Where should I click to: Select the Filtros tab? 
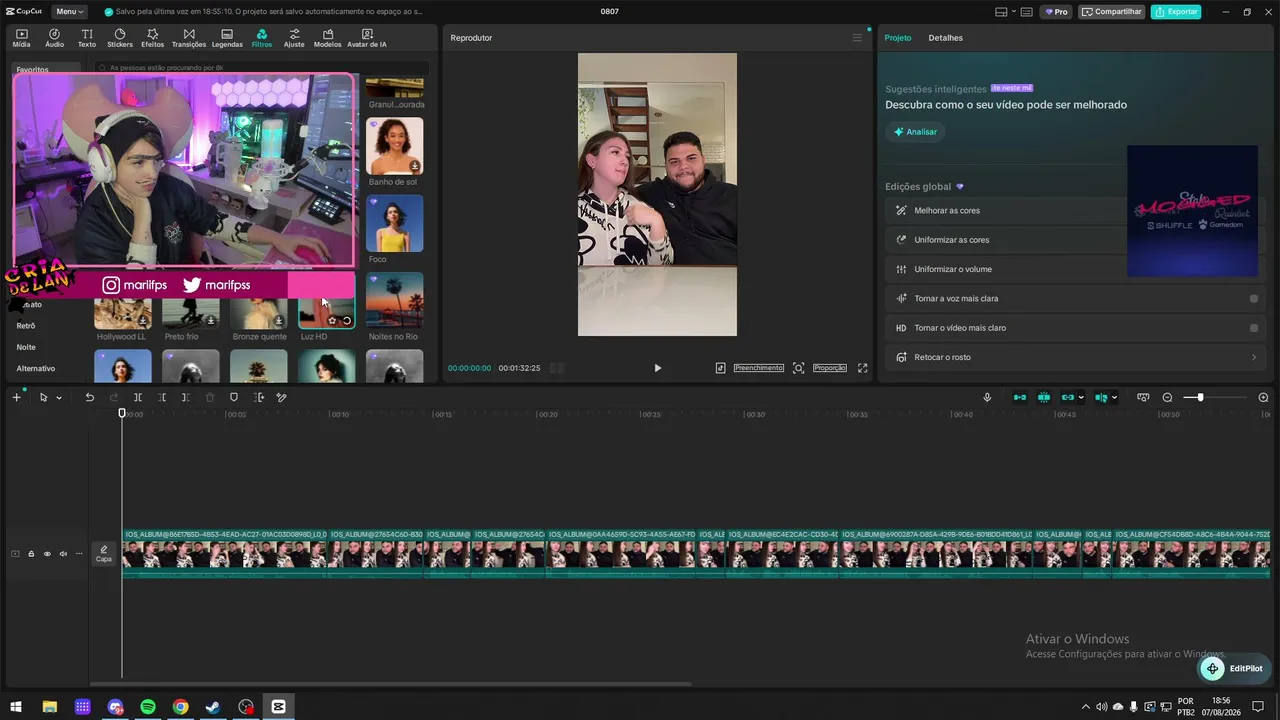pyautogui.click(x=261, y=38)
